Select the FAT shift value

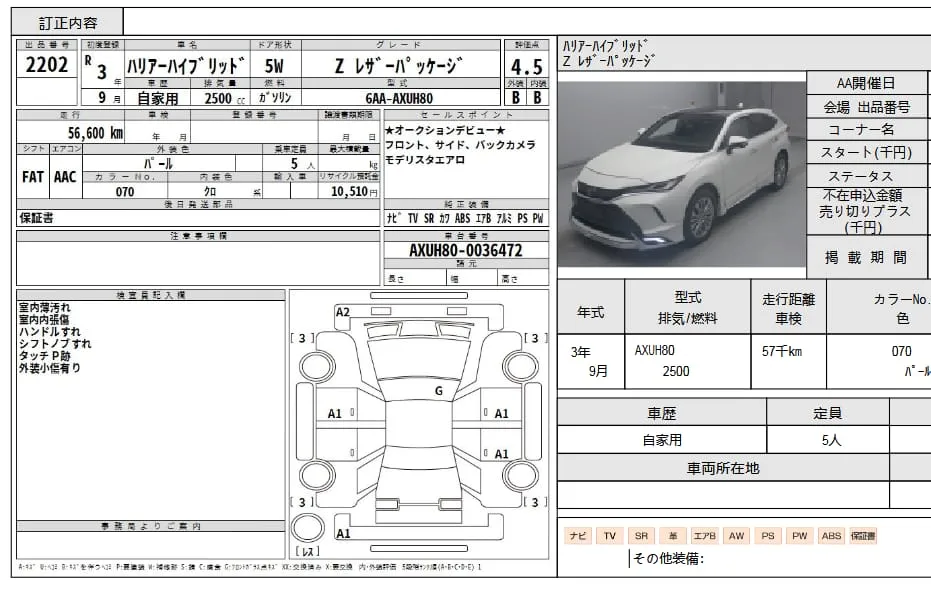pos(33,177)
